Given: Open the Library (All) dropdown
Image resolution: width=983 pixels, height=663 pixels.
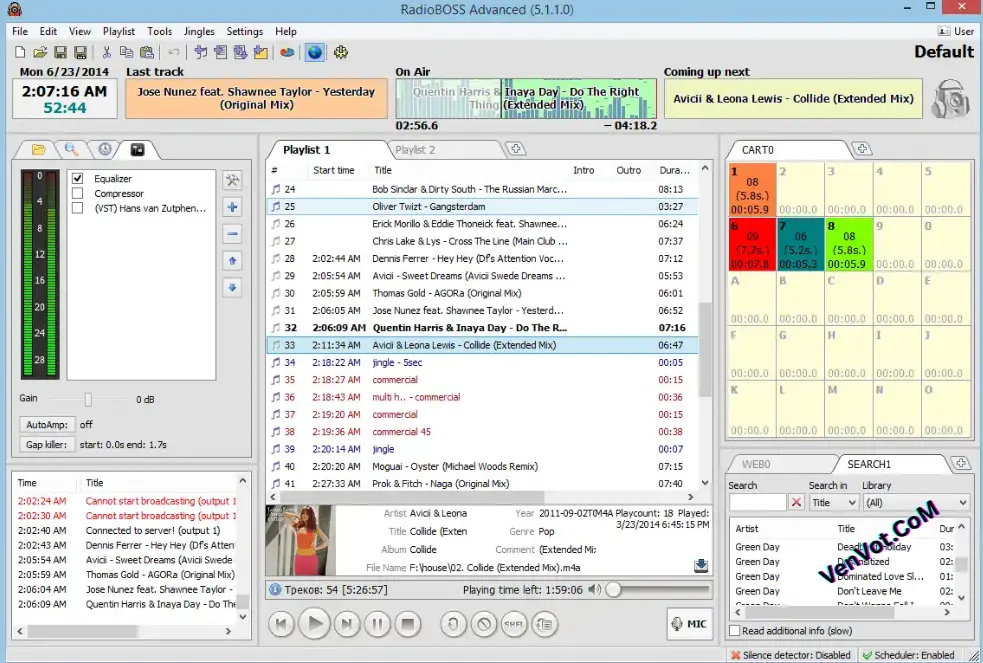Looking at the screenshot, I should click(915, 503).
